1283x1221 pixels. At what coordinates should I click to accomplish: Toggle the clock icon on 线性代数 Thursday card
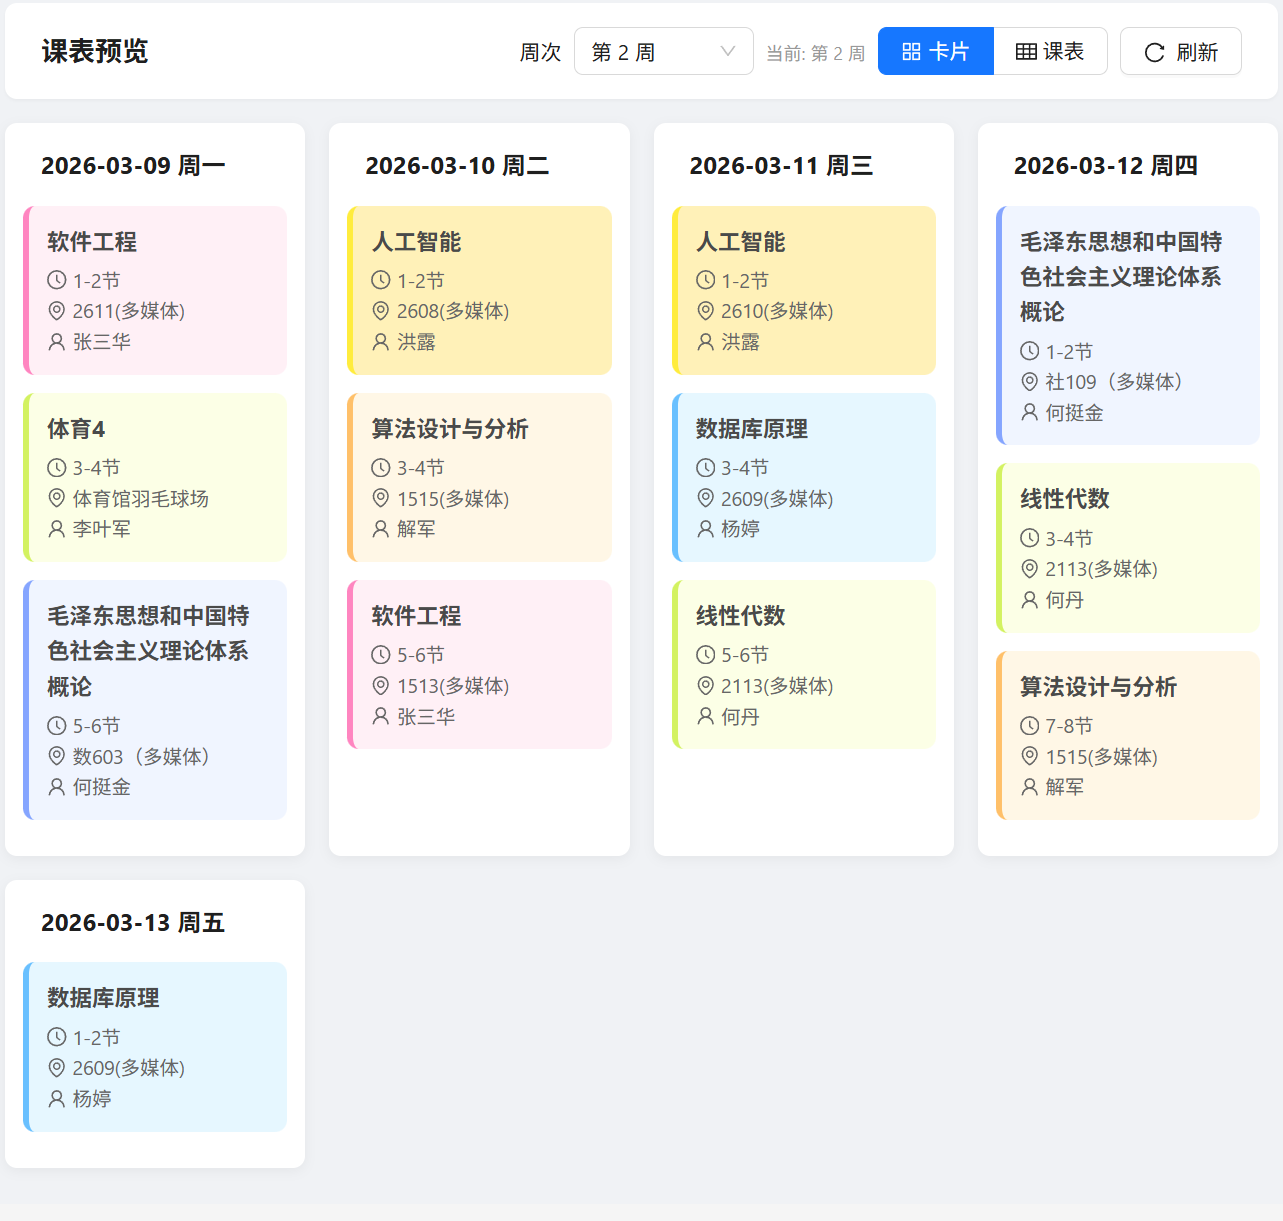[1028, 537]
